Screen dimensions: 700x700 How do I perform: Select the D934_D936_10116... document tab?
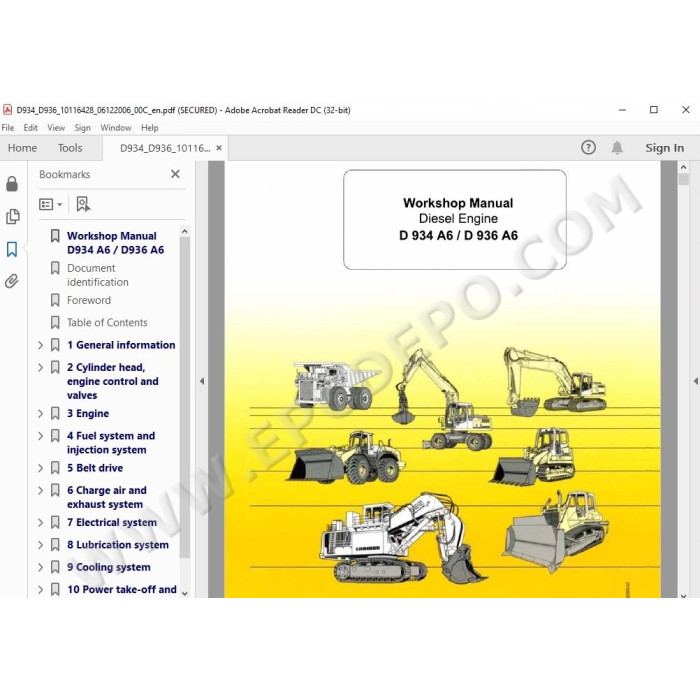pos(165,148)
